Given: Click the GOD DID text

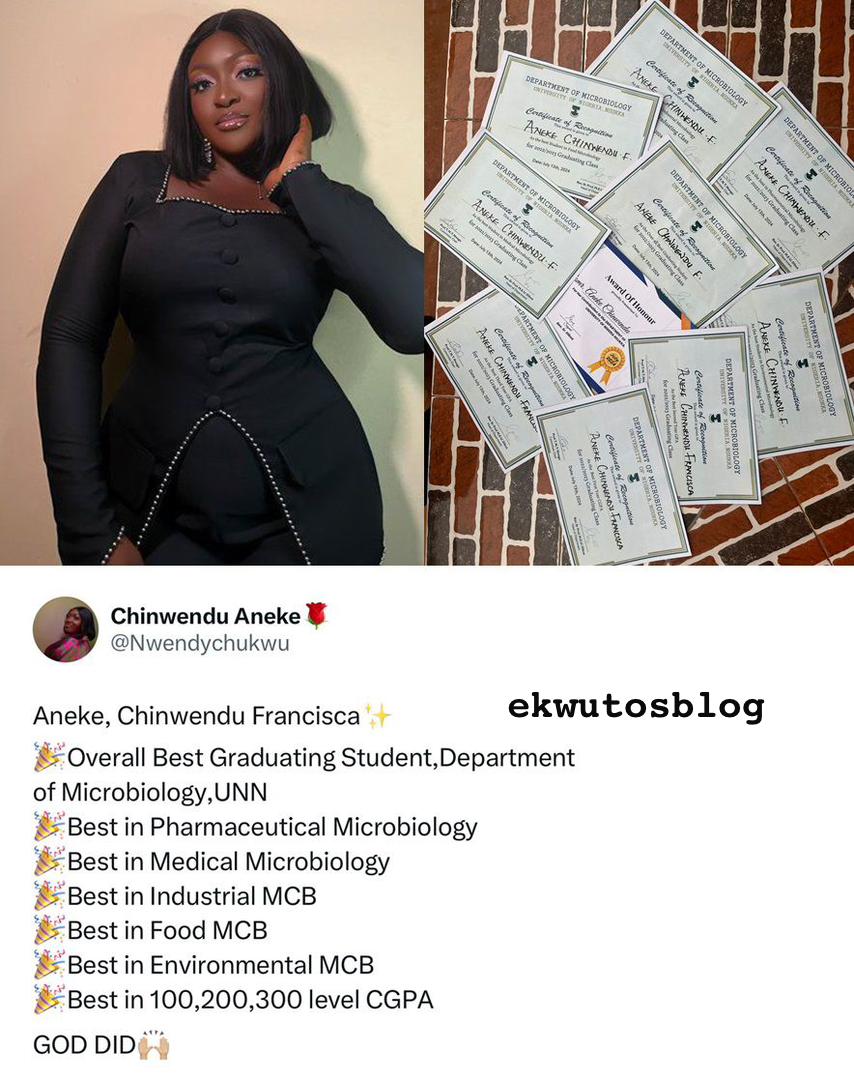Looking at the screenshot, I should coord(84,1045).
